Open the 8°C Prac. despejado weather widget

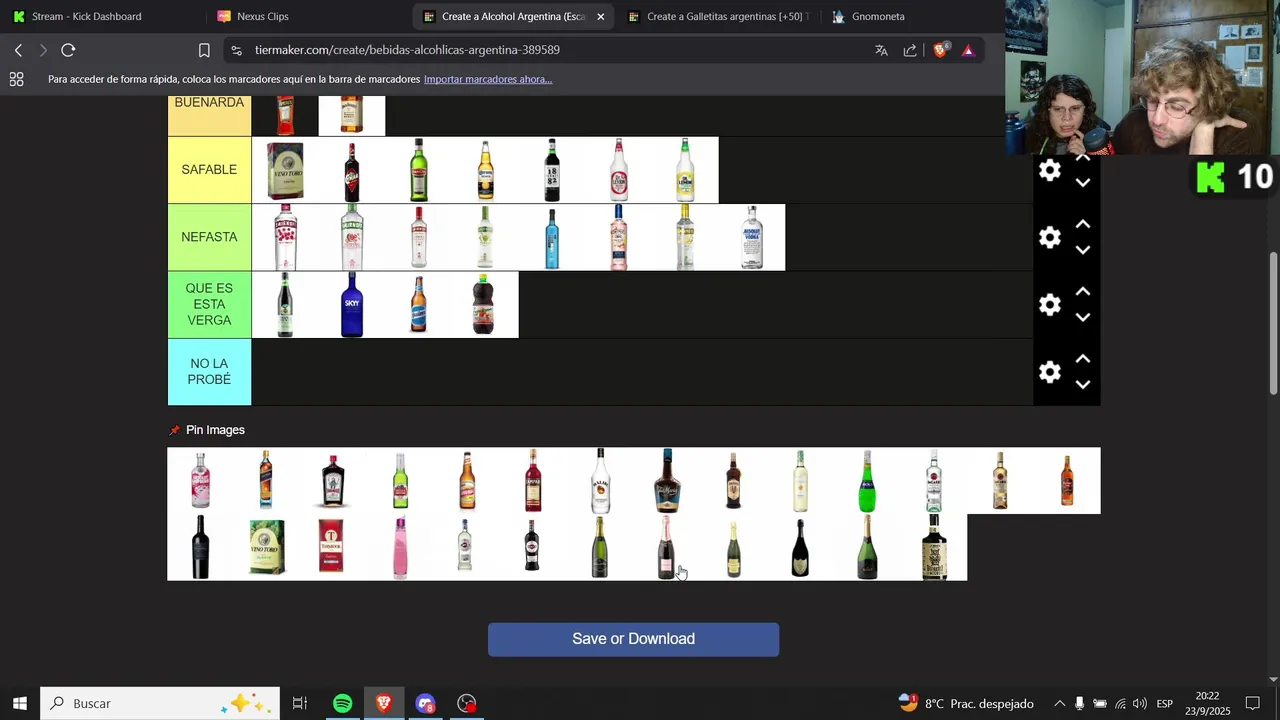[x=966, y=703]
